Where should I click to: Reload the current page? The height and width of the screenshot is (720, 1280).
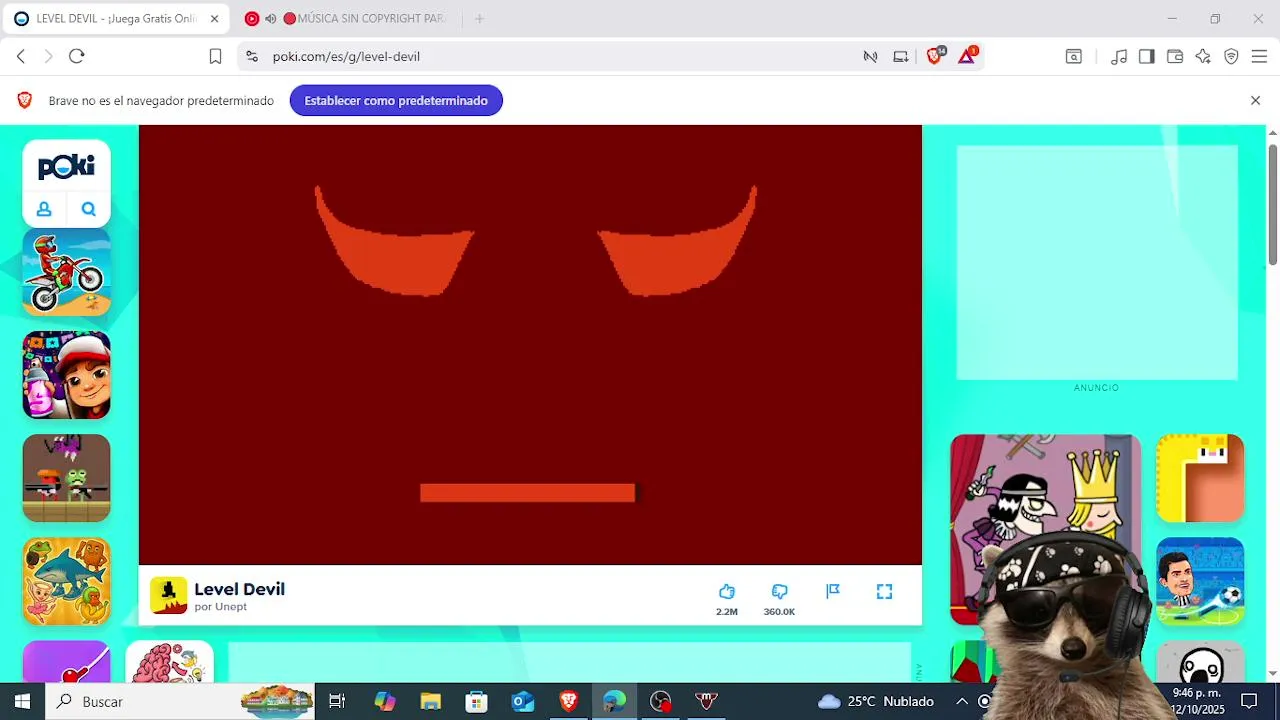click(x=77, y=57)
